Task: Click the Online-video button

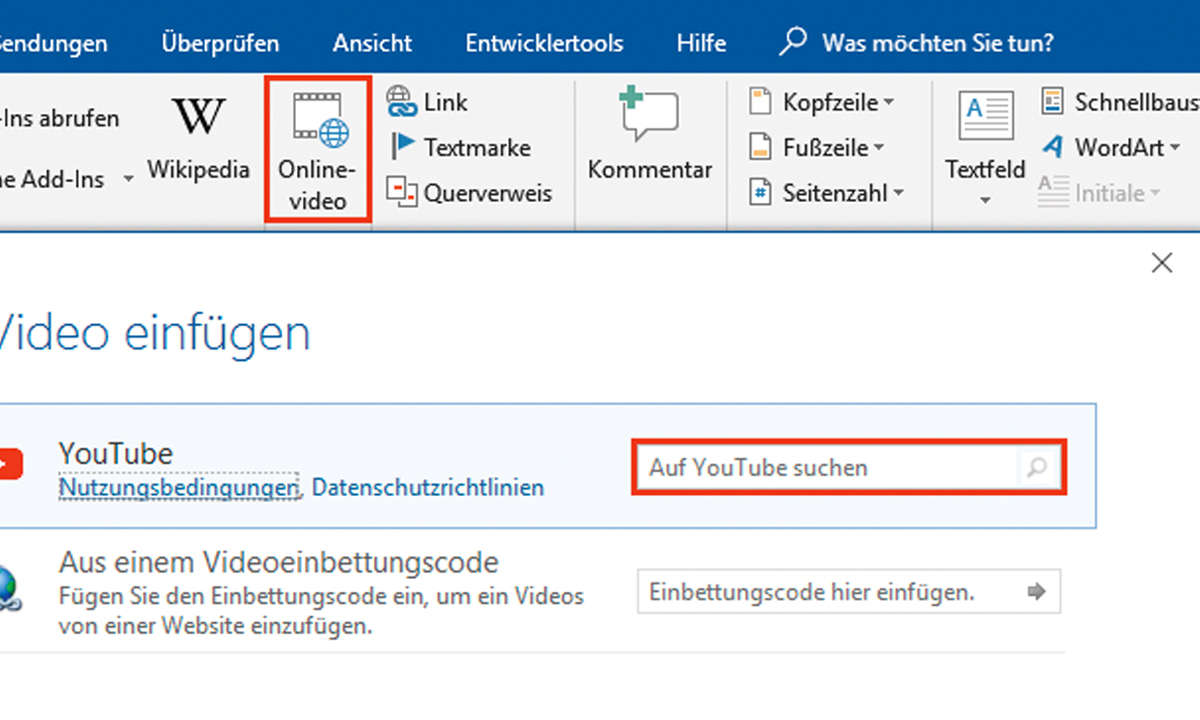Action: 318,150
